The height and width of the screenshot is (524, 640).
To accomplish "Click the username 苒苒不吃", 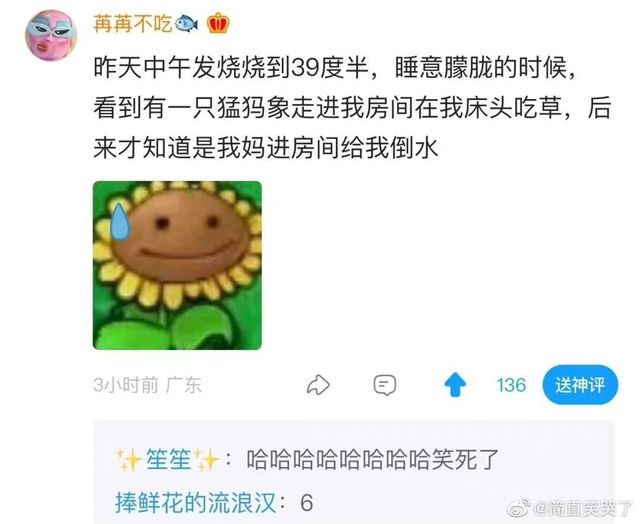I will pyautogui.click(x=133, y=23).
